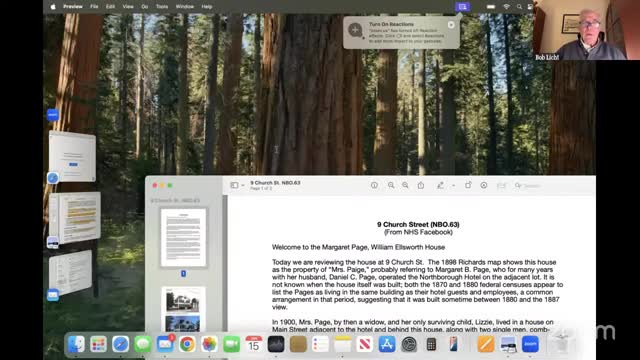
Task: Open FaceTime from the dock
Action: tap(231, 344)
